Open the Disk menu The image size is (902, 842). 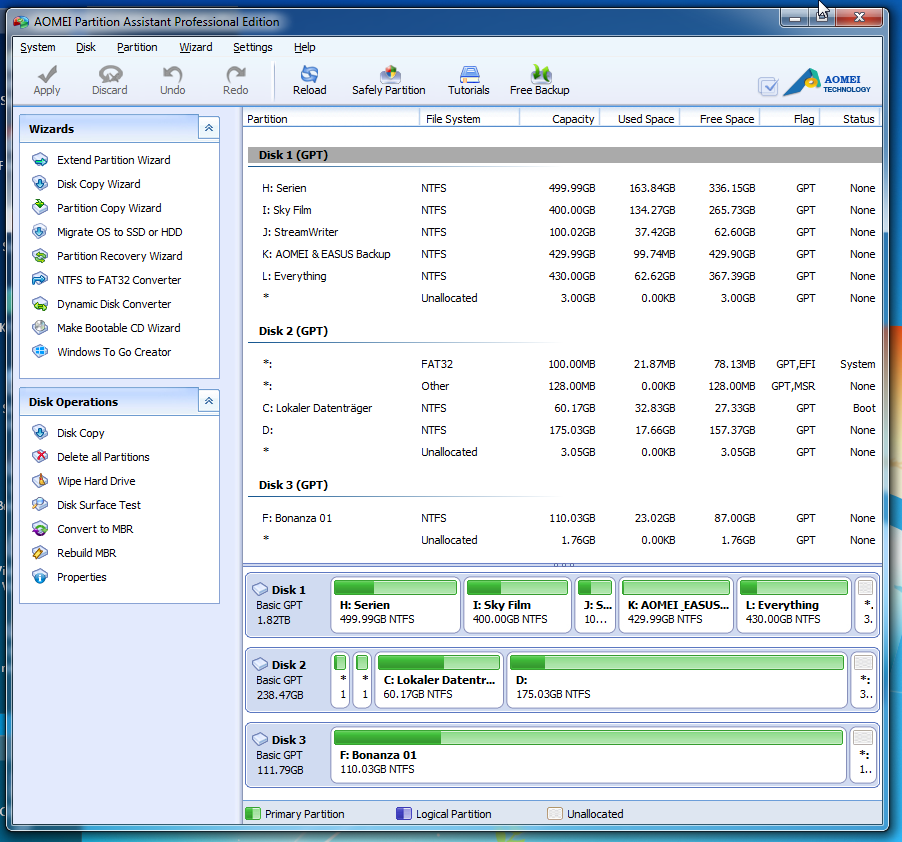pos(86,47)
